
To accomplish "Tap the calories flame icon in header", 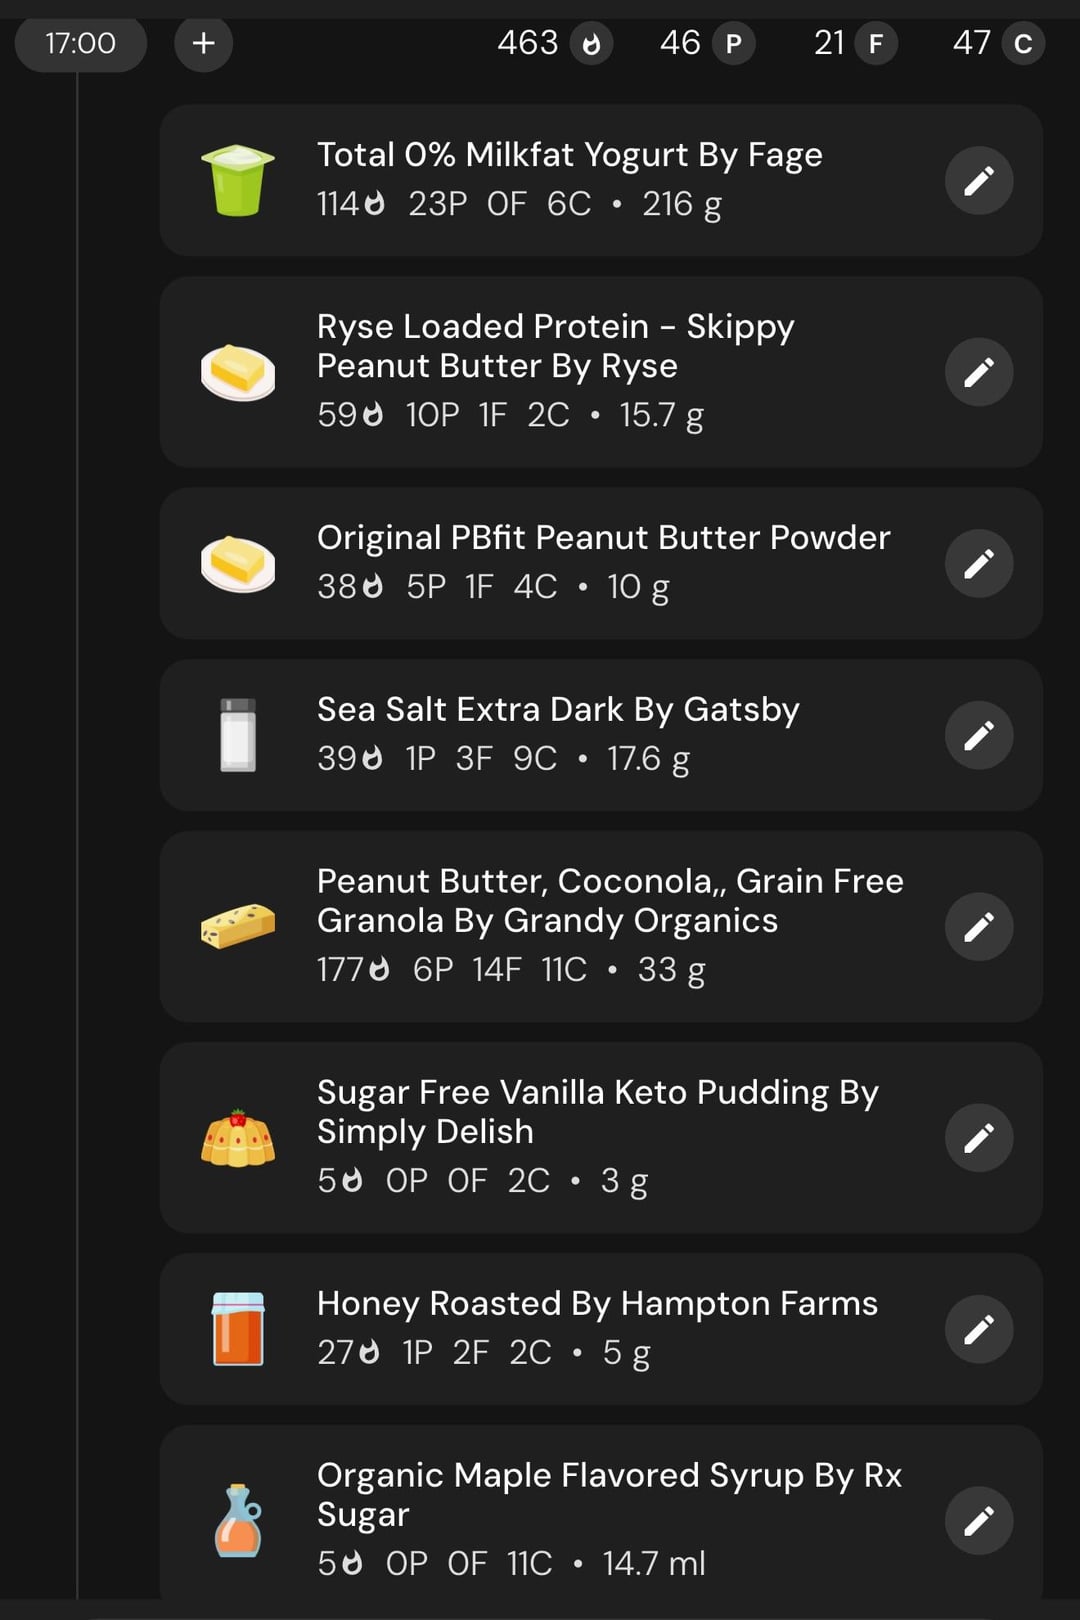I will coord(591,44).
